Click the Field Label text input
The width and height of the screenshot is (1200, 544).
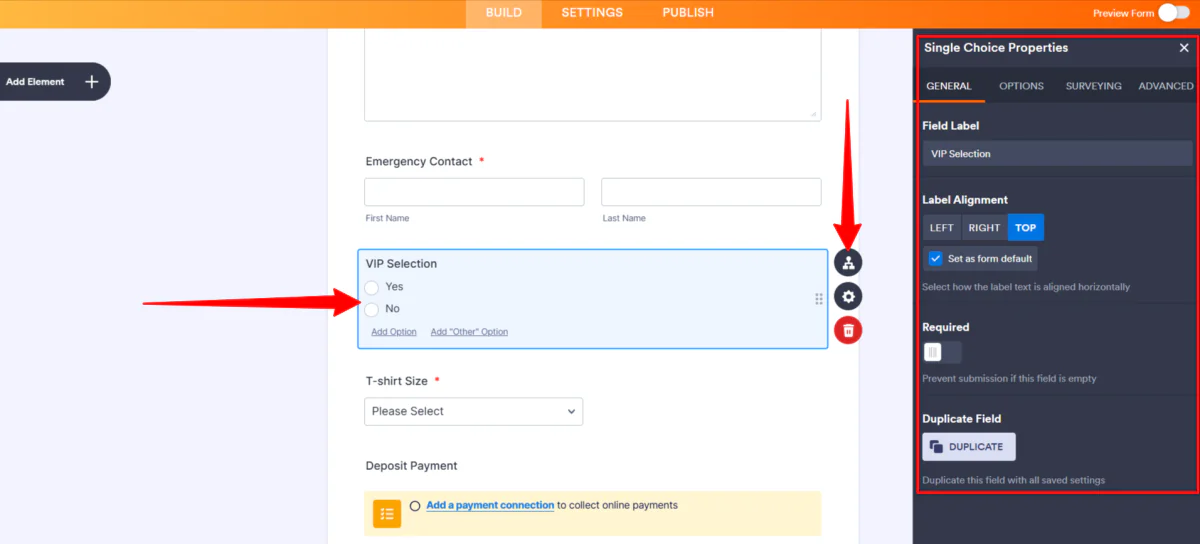coord(1057,154)
